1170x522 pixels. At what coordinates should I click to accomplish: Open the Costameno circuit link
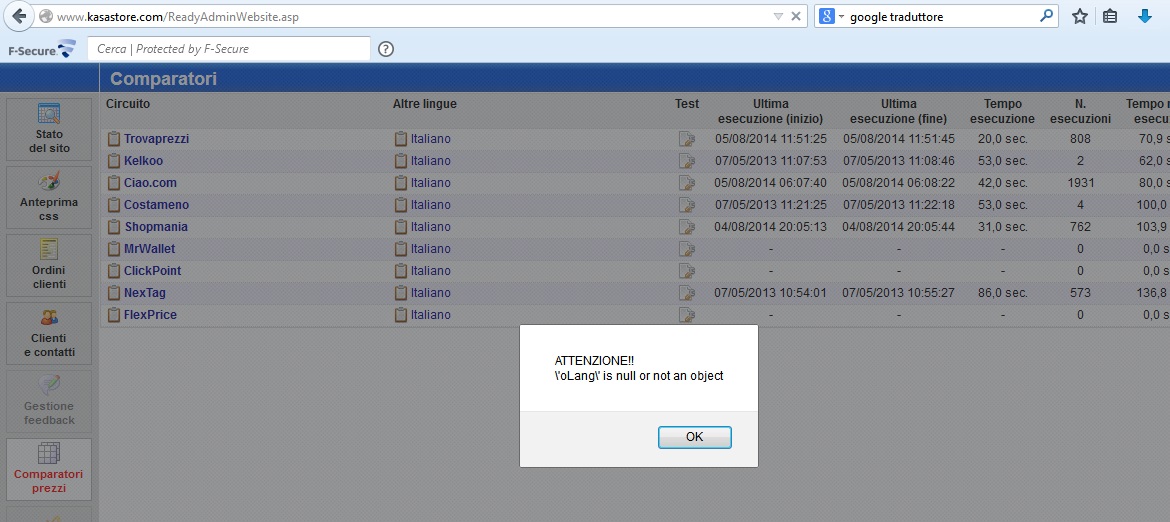(x=157, y=204)
